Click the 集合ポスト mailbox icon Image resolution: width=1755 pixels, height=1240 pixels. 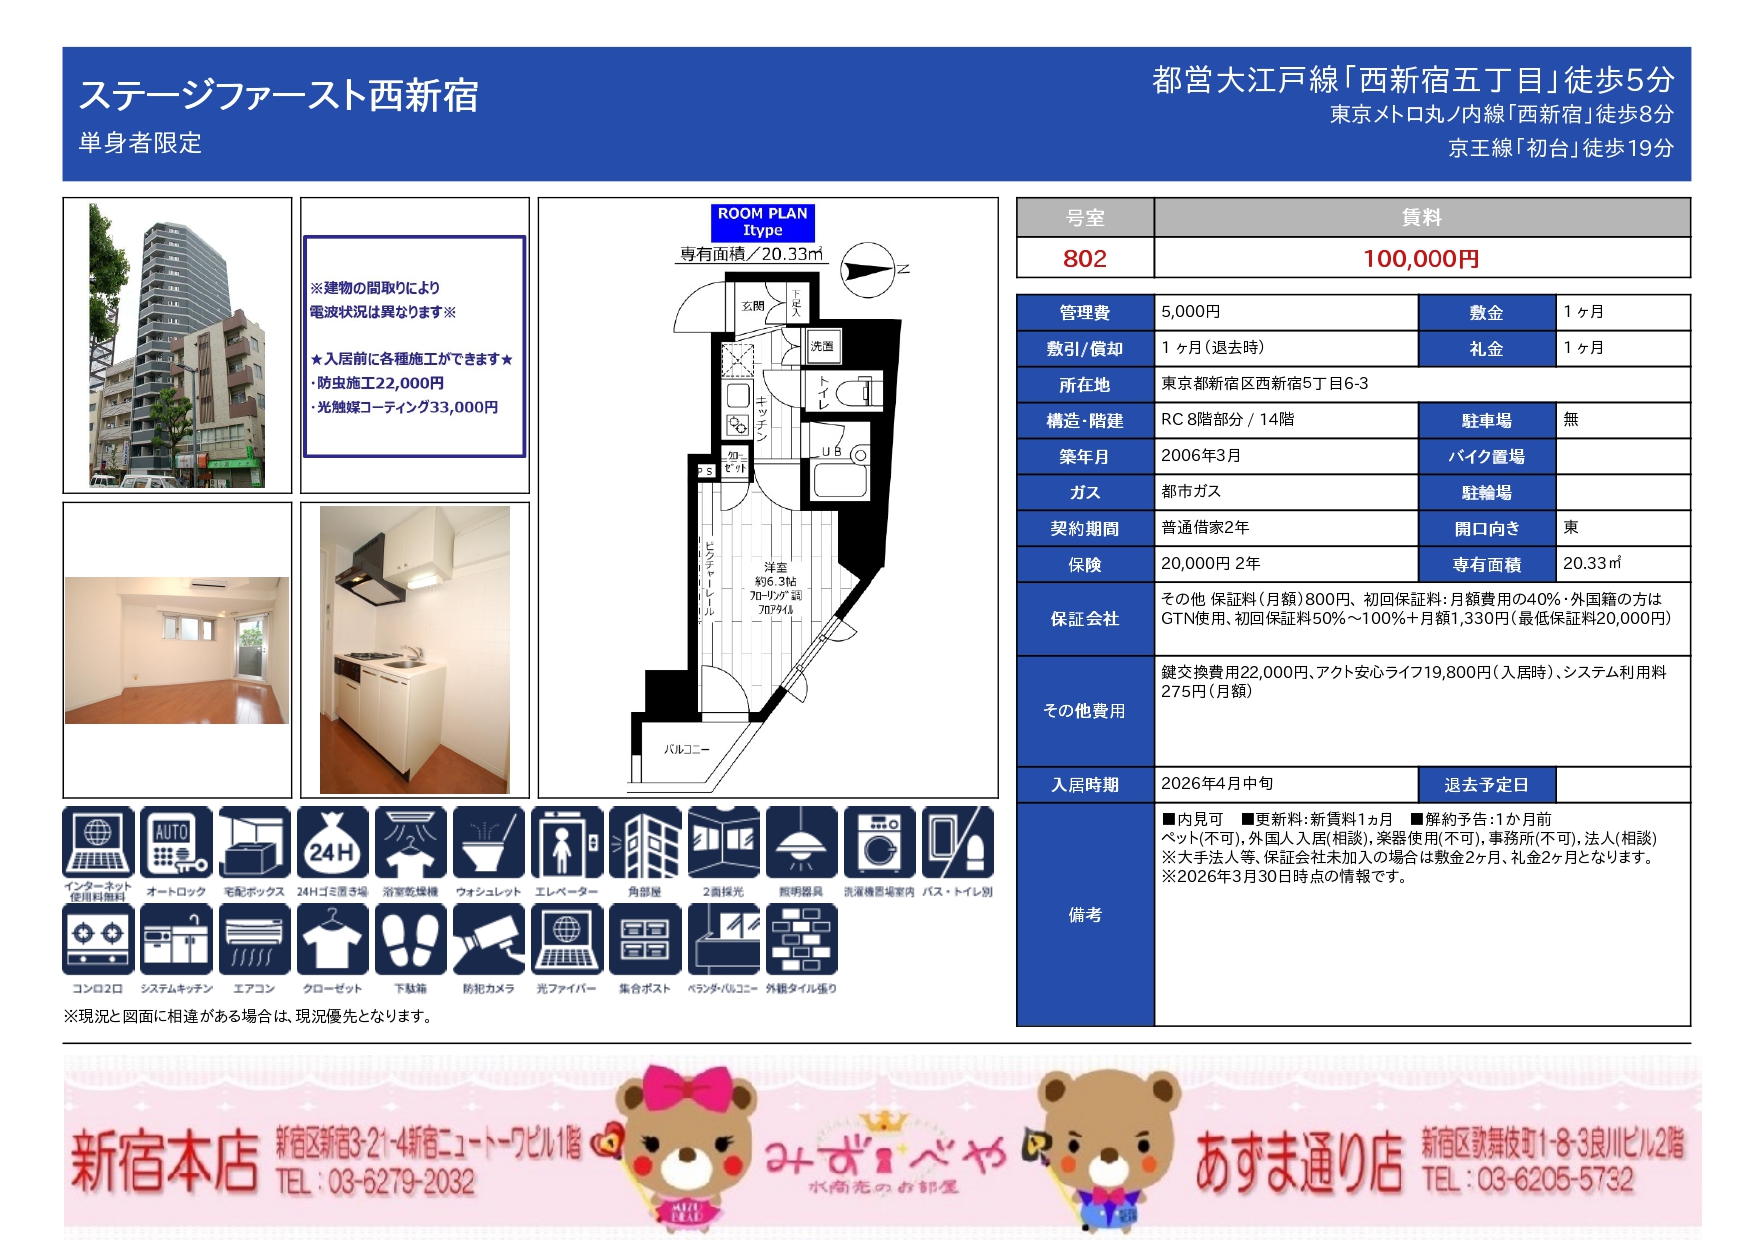click(644, 939)
